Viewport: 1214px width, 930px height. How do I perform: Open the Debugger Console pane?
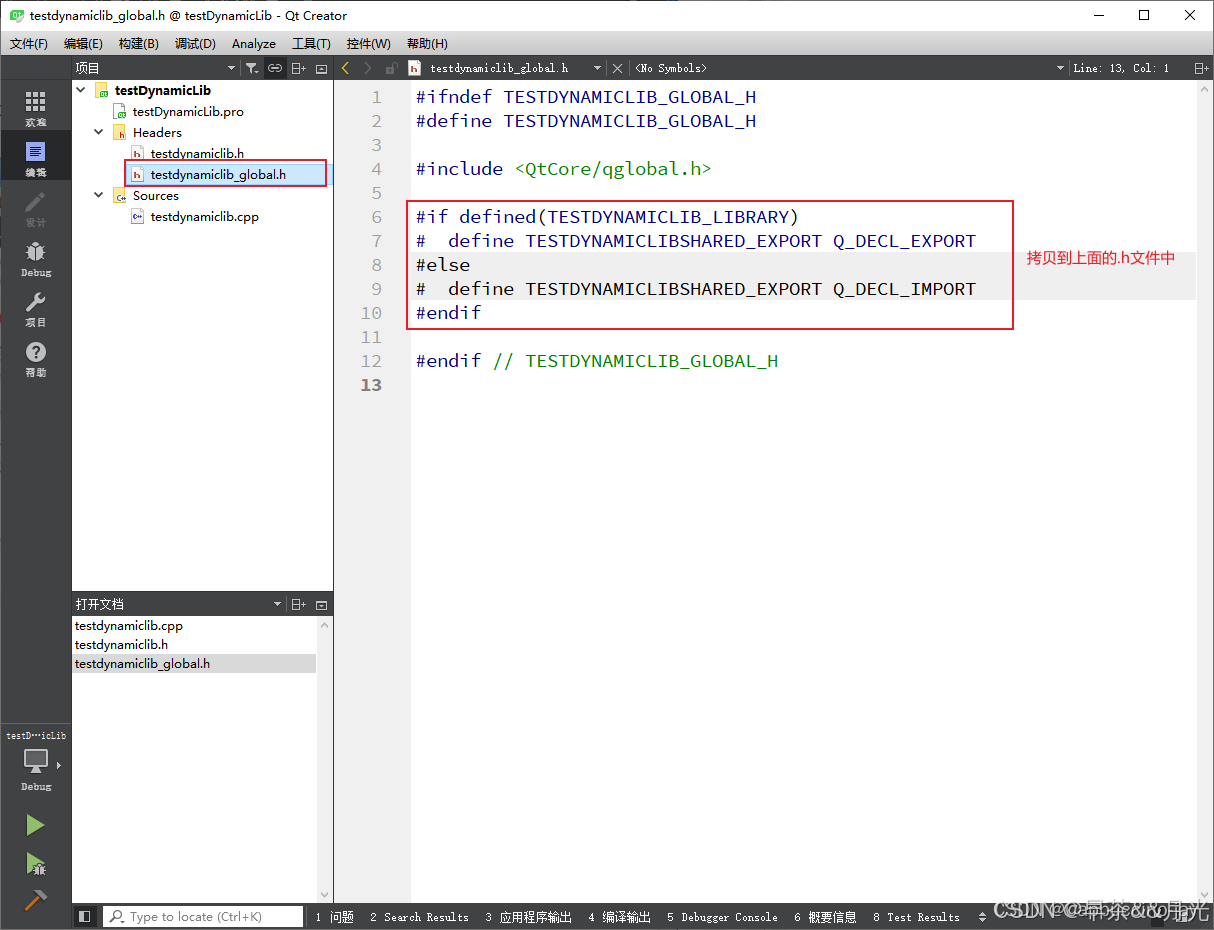click(x=722, y=917)
